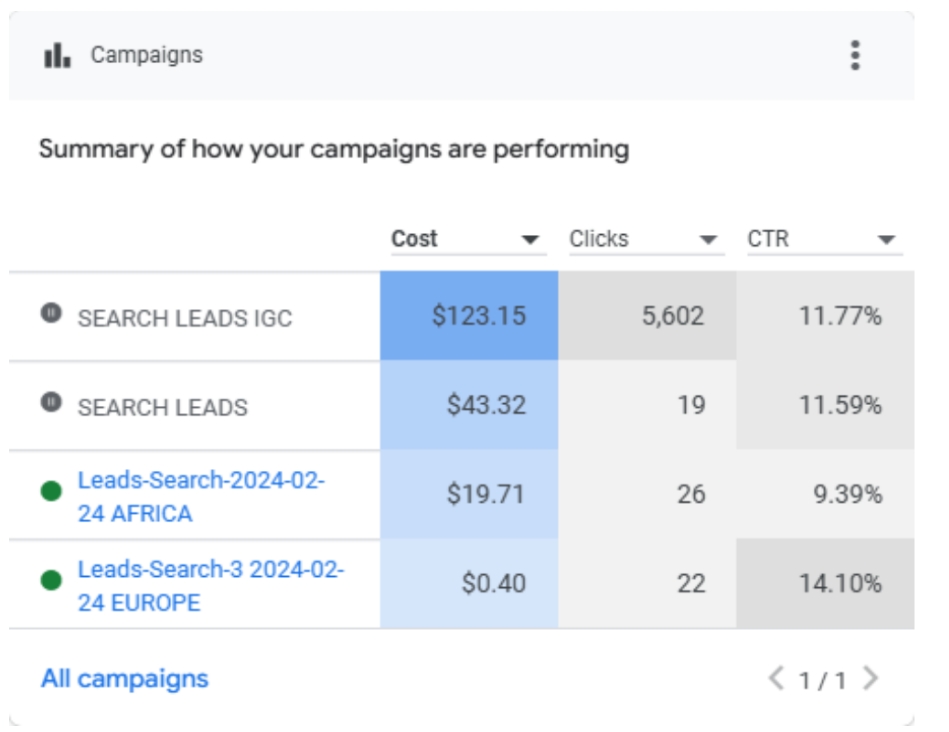Click the $123.15 cost cell
949x732 pixels.
pos(469,315)
